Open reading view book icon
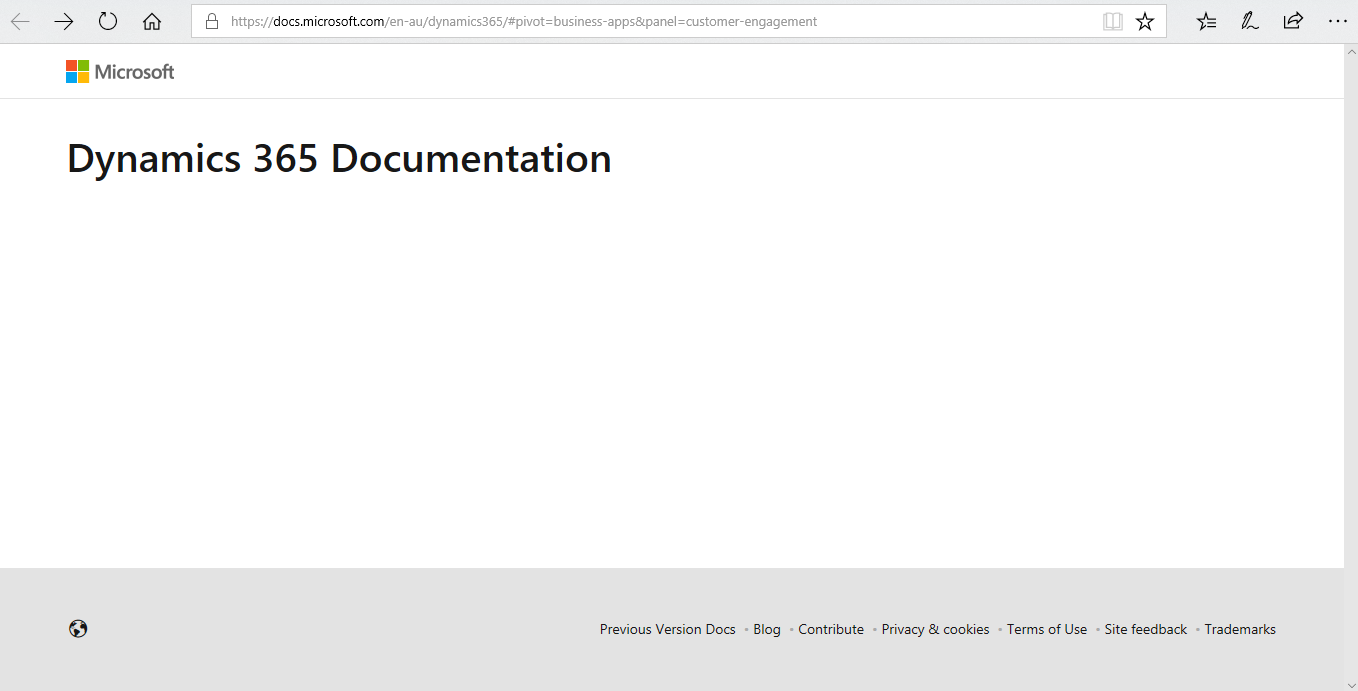The height and width of the screenshot is (691, 1358). pyautogui.click(x=1113, y=21)
